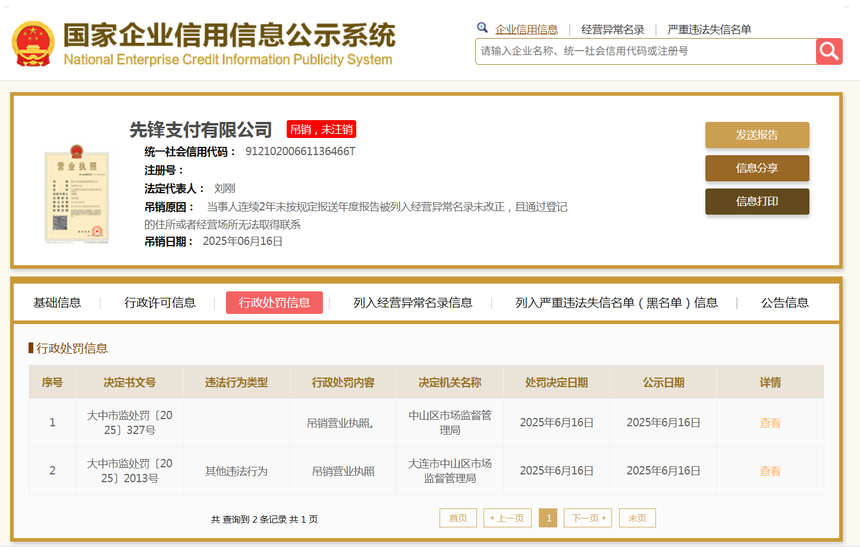This screenshot has height=547, width=860.
Task: Click the 行政处罚信息 section heading
Action: click(x=72, y=348)
